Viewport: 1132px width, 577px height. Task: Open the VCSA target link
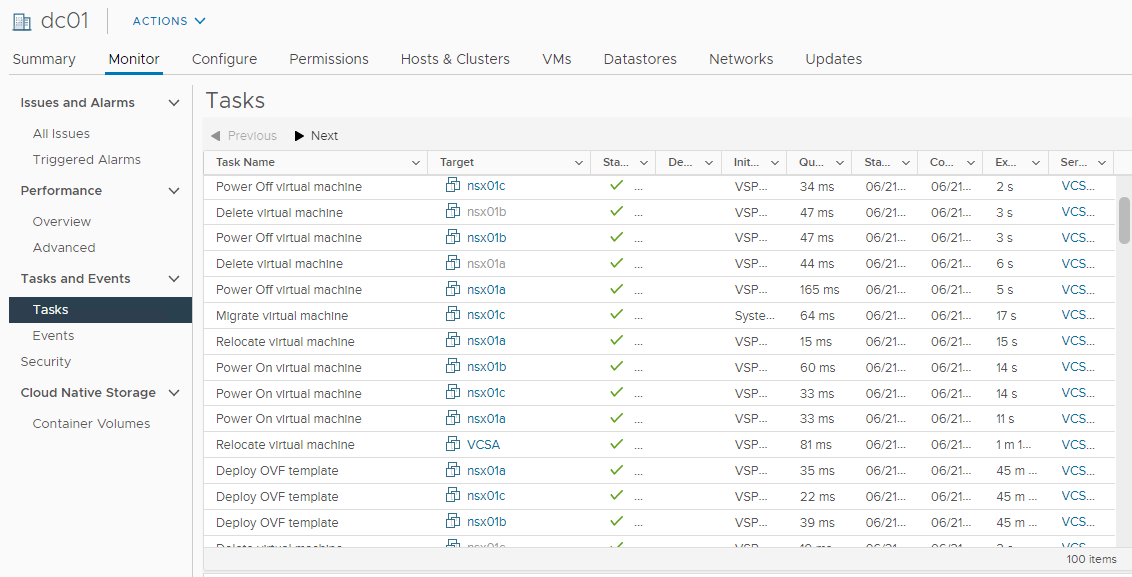click(x=483, y=445)
